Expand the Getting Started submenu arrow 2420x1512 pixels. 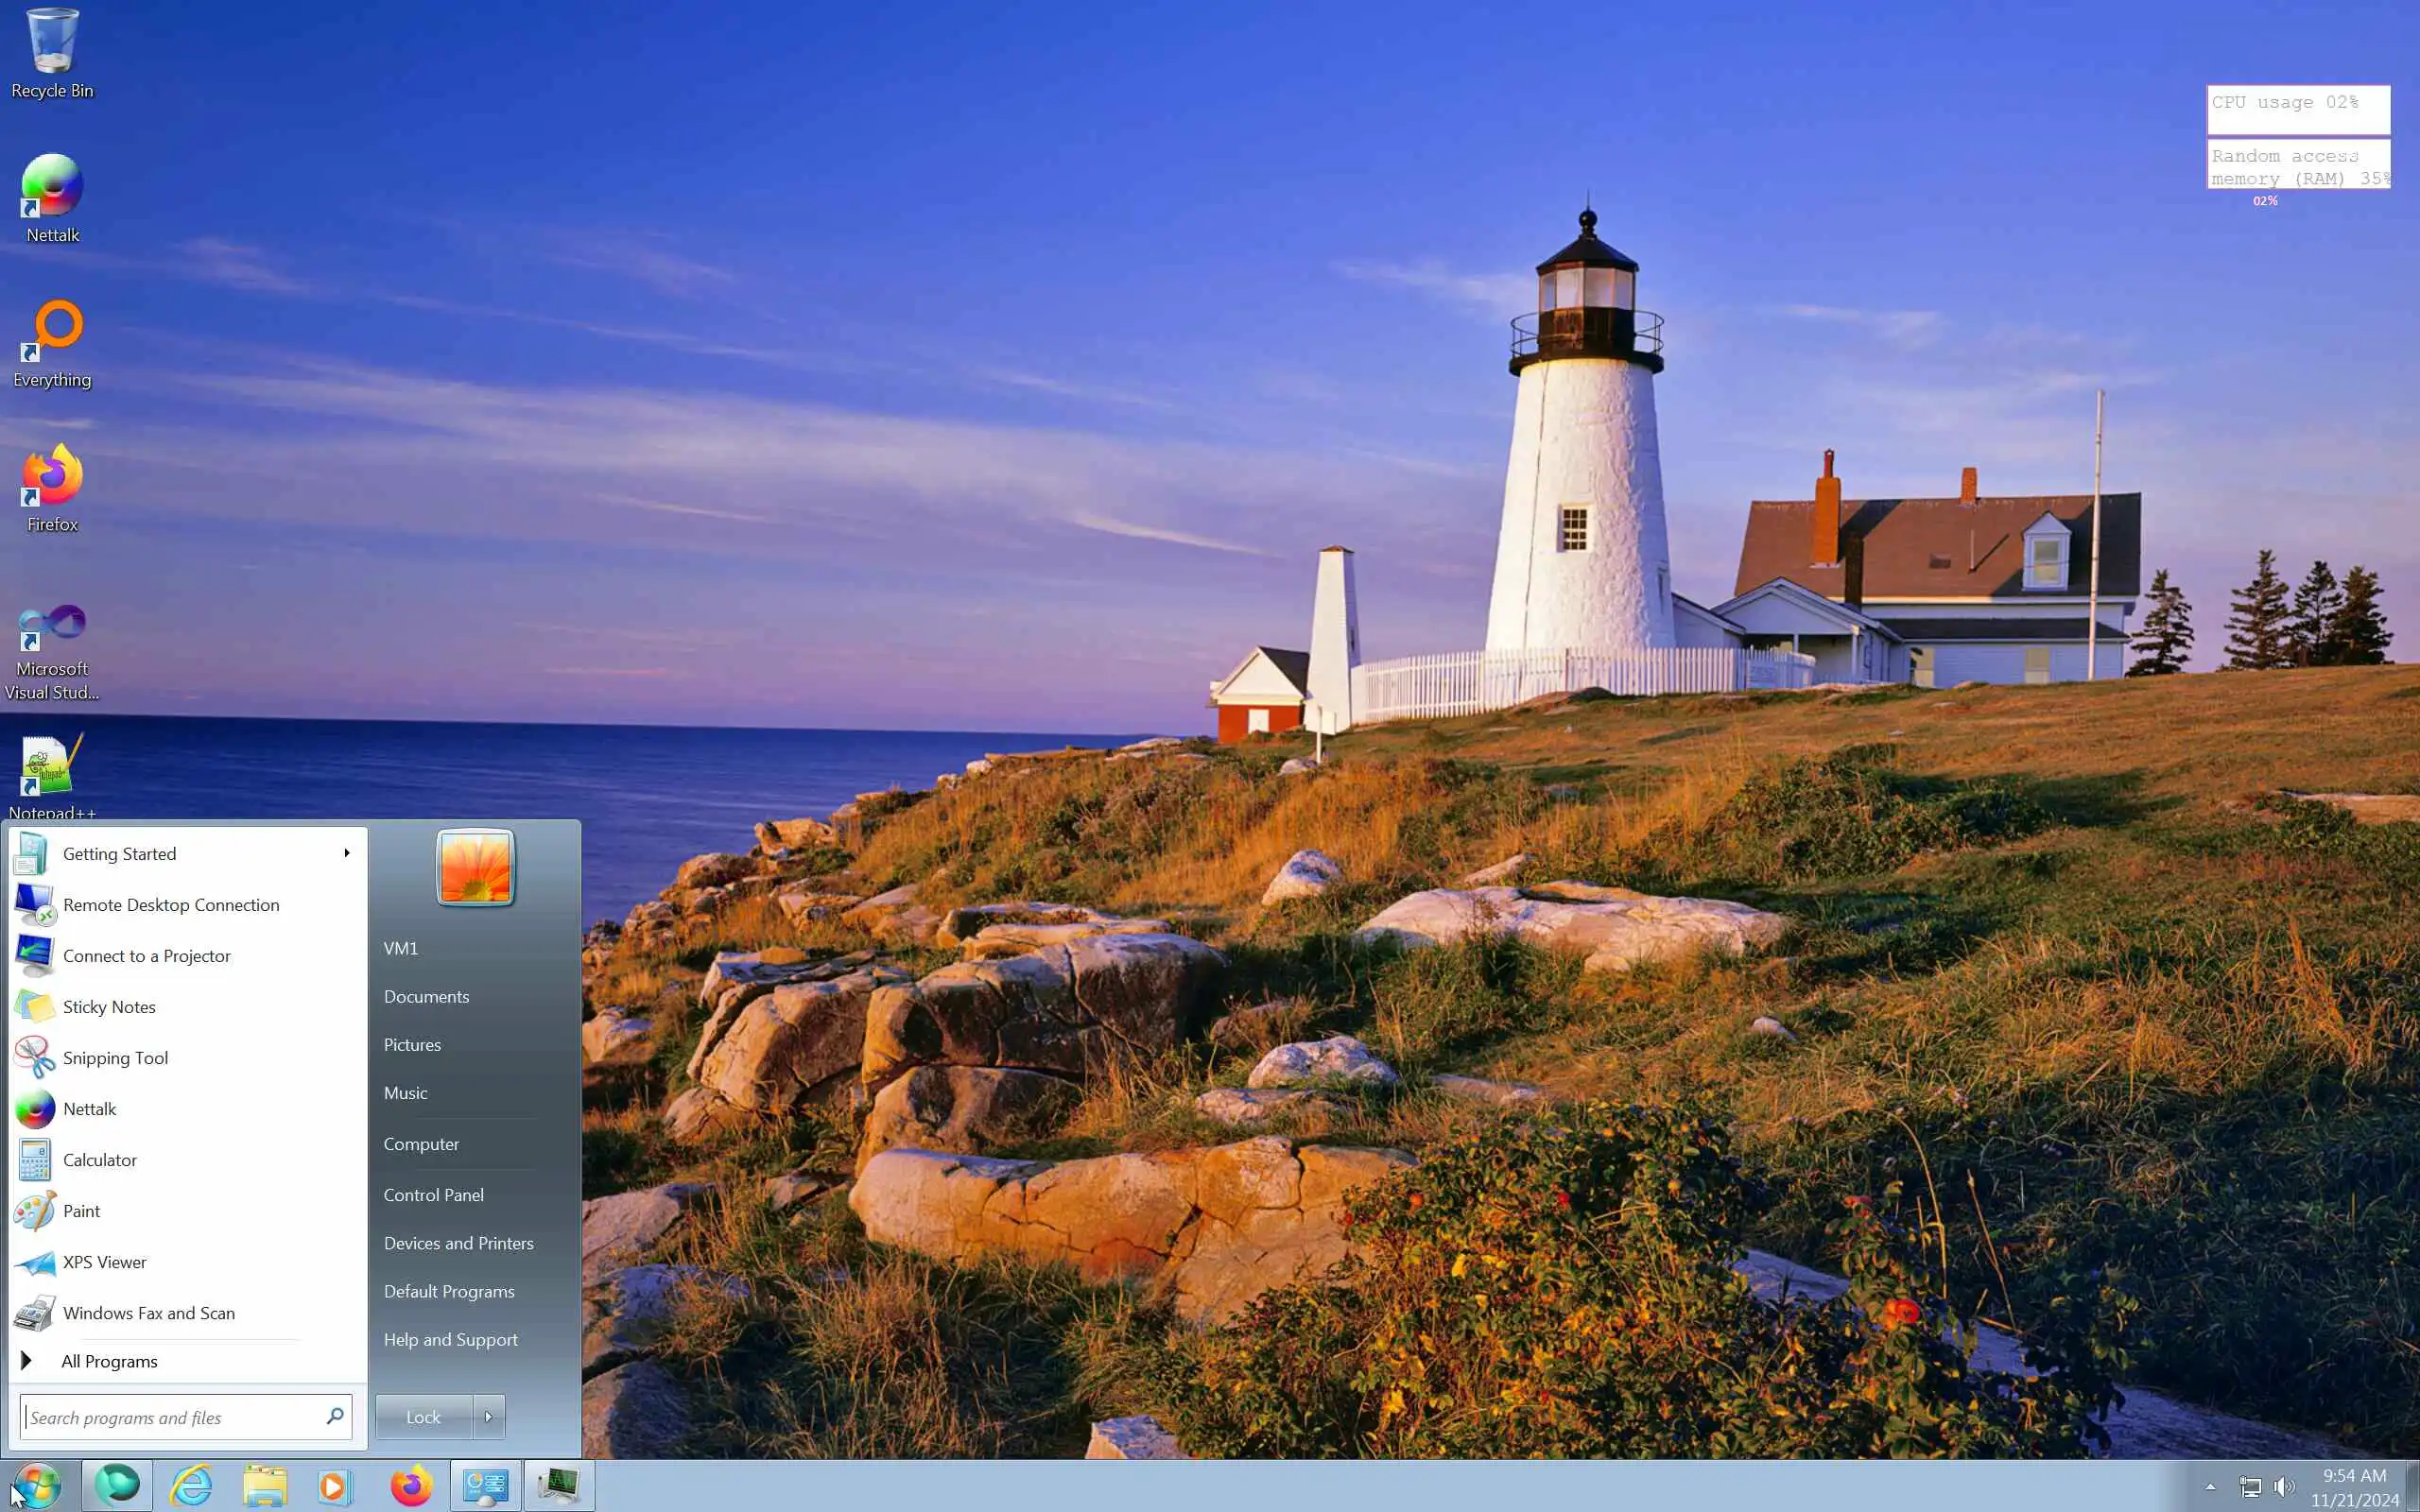click(346, 853)
